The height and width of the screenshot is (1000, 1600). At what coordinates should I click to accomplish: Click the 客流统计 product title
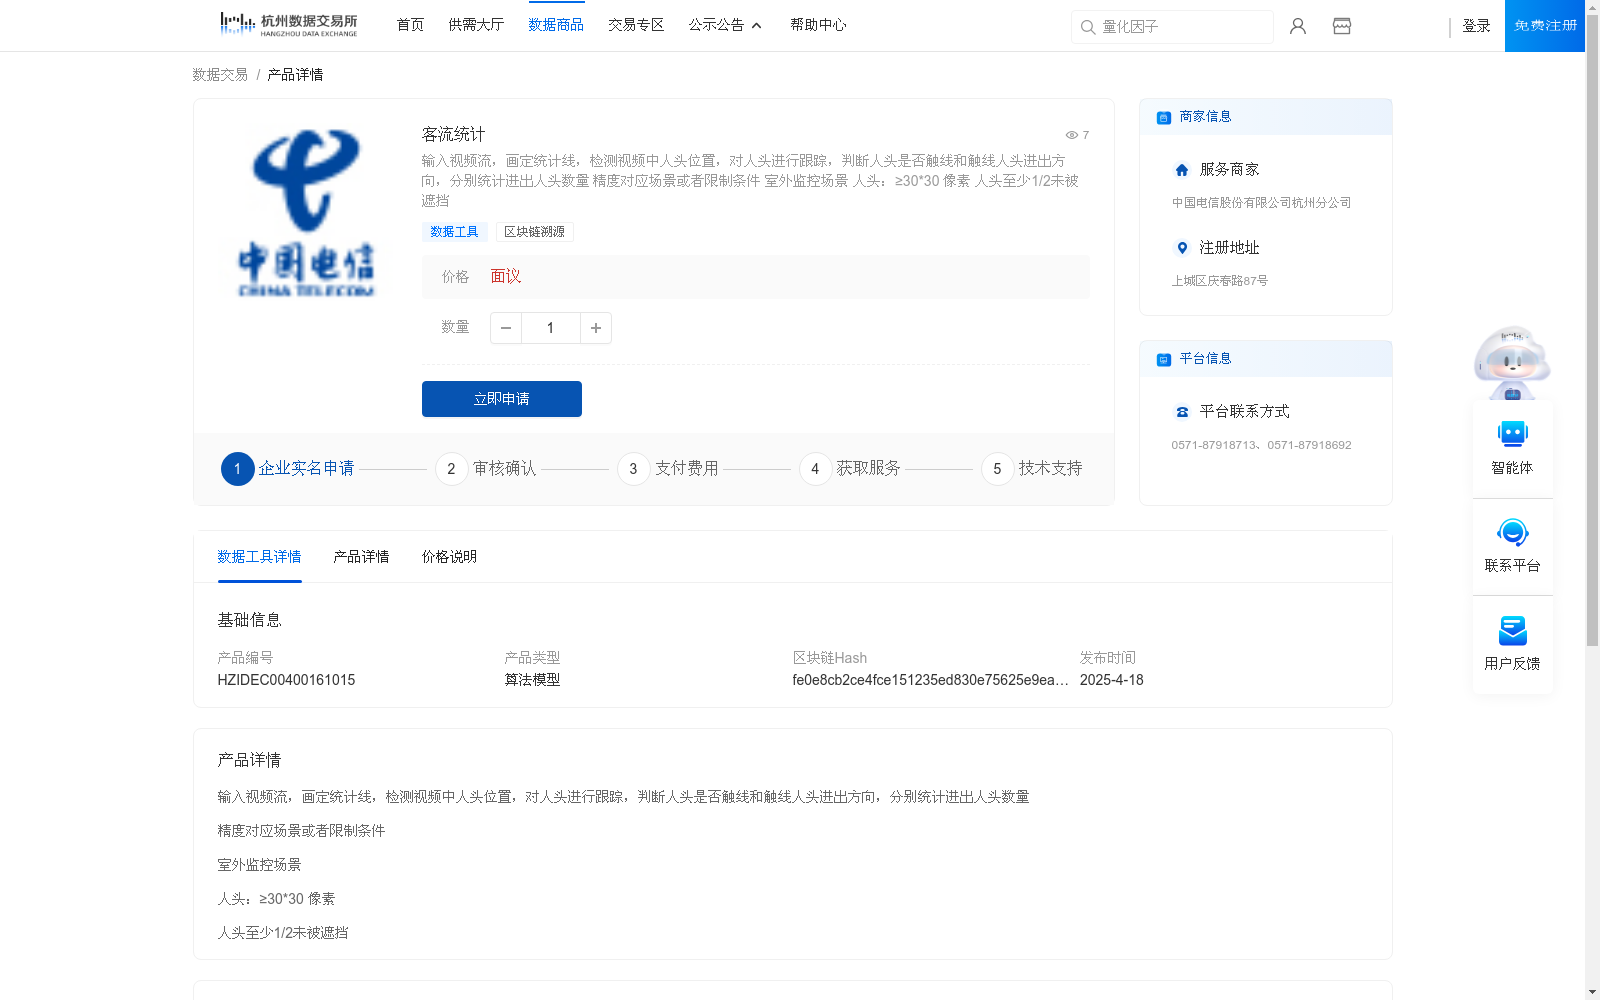[453, 135]
